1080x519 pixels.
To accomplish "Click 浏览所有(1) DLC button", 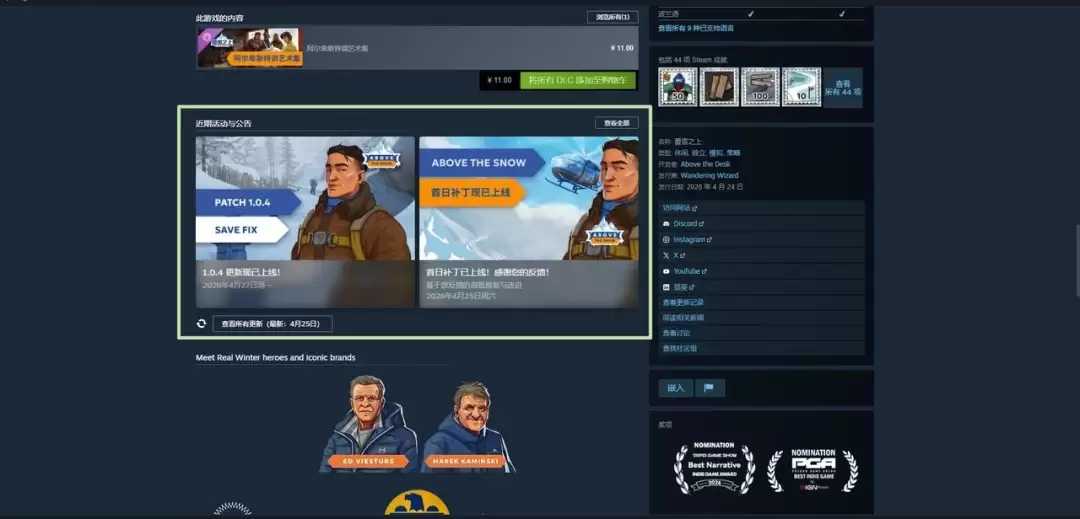I will click(612, 17).
